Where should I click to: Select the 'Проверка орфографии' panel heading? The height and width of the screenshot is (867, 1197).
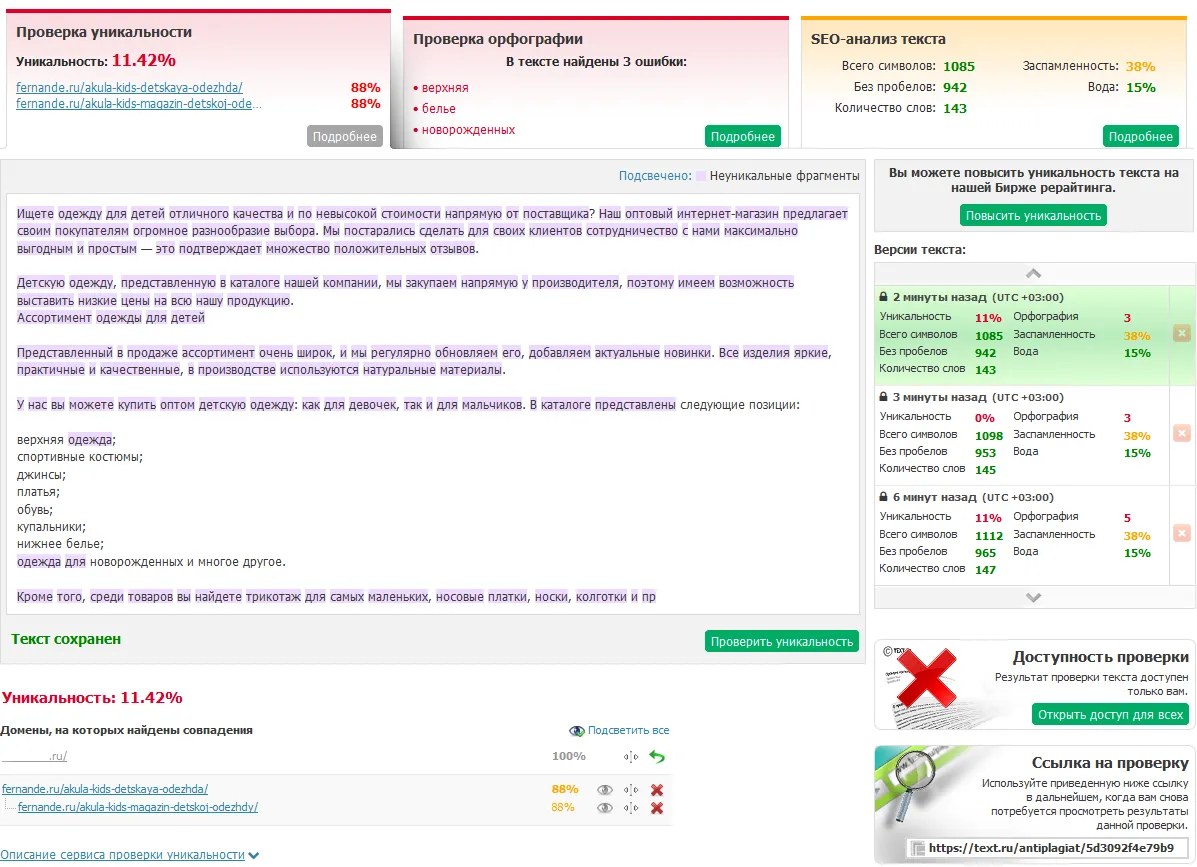[498, 39]
